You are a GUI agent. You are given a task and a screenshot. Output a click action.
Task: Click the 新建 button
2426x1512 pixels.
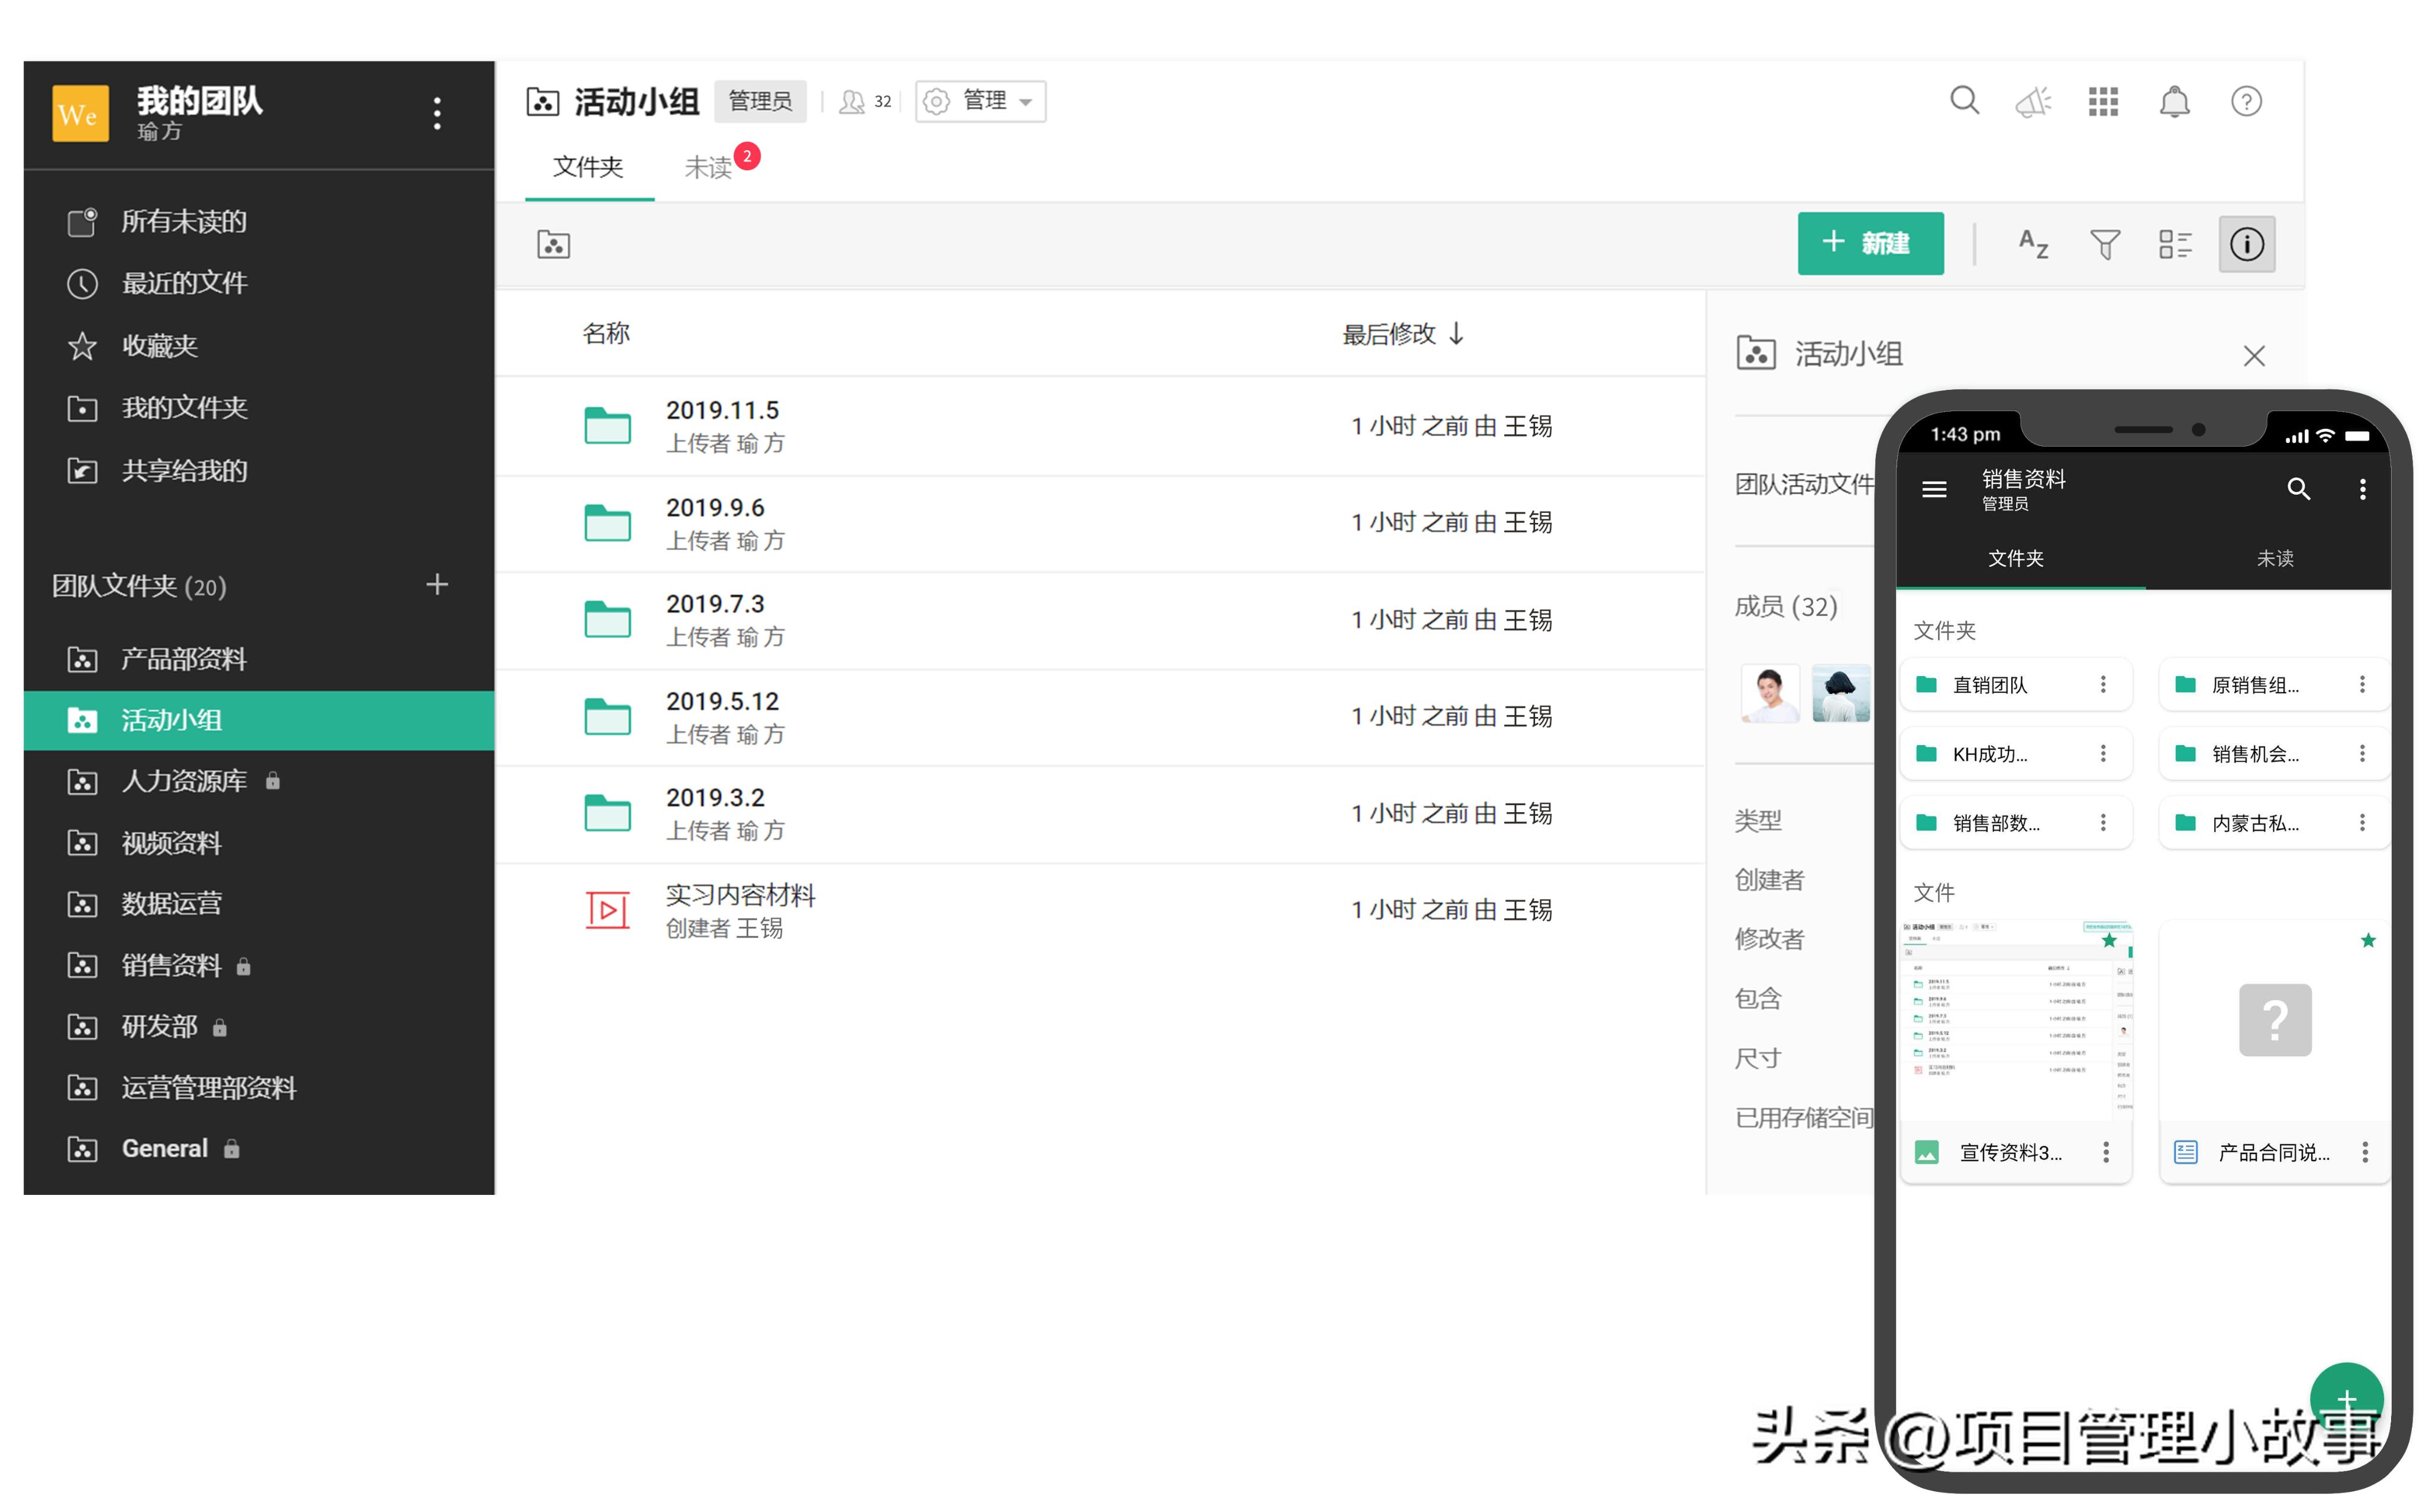(1870, 243)
